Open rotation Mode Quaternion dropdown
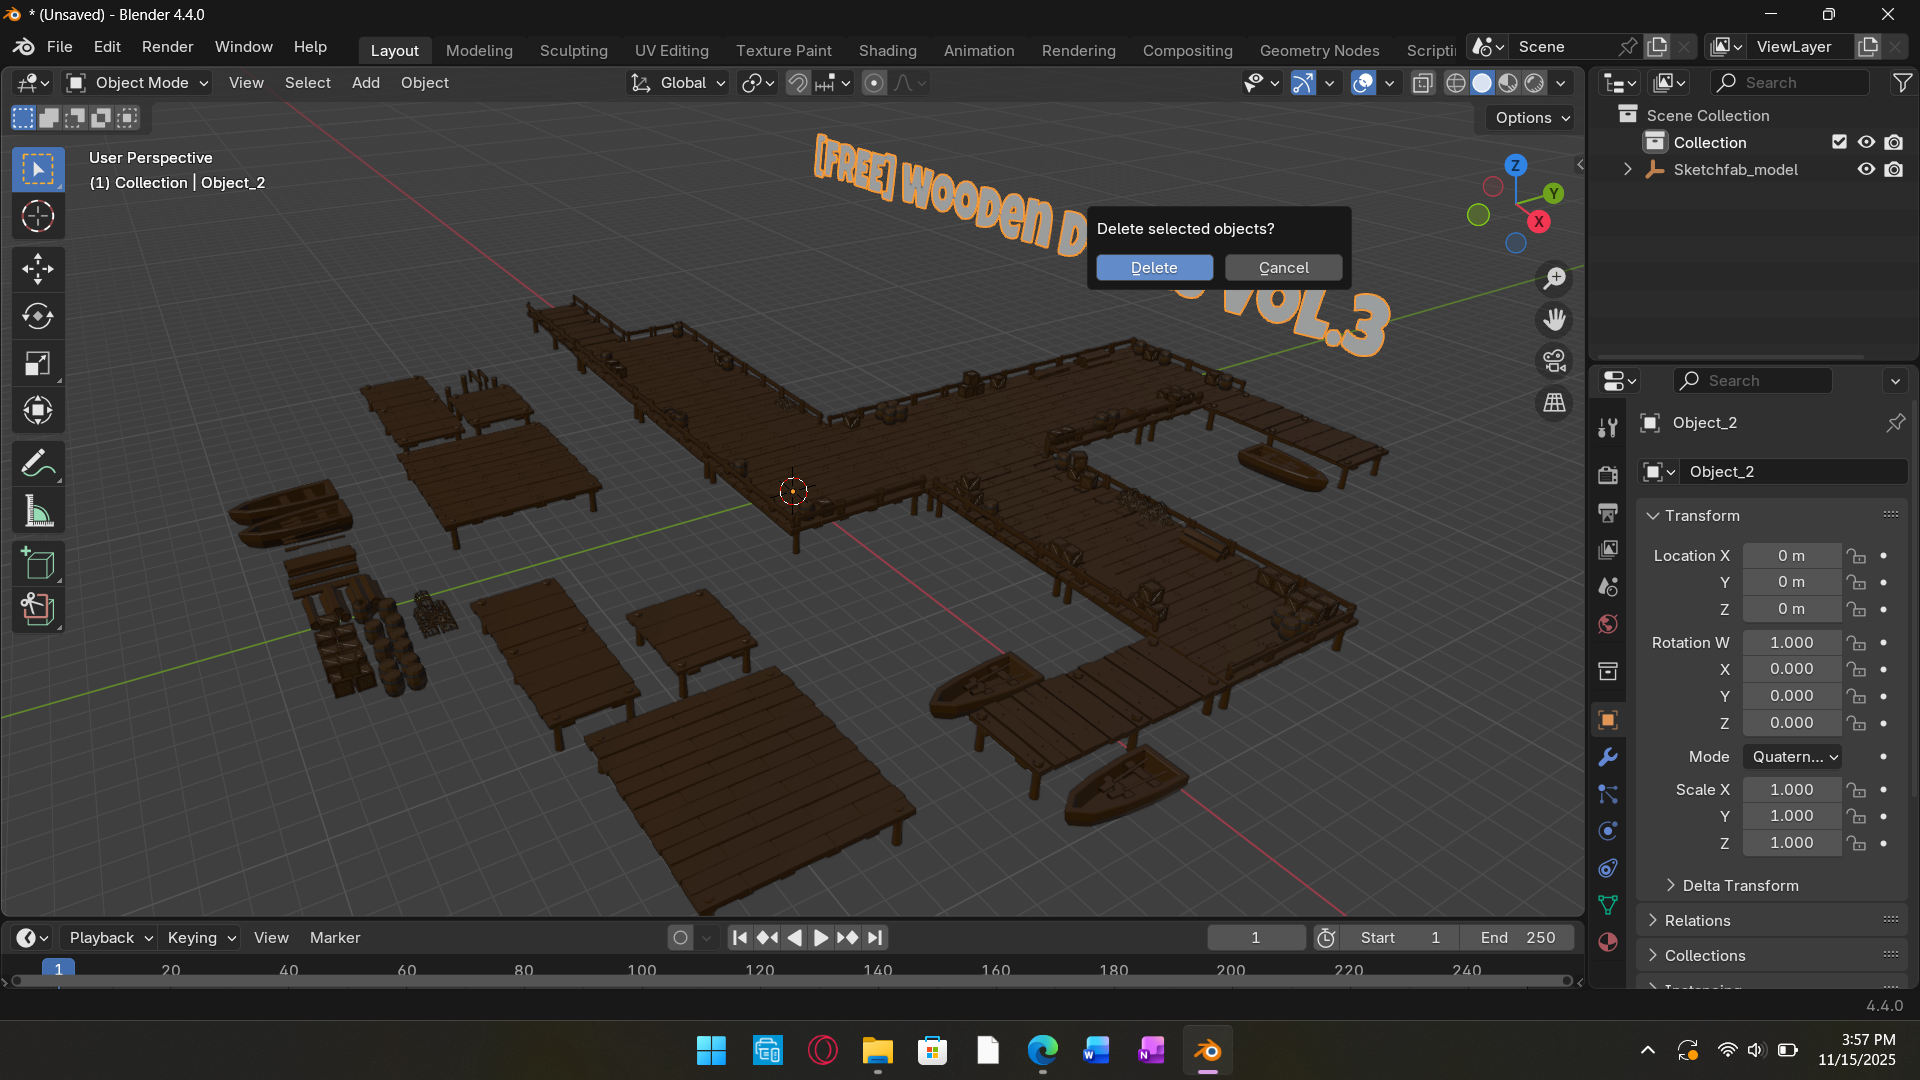1920x1080 pixels. (1793, 757)
